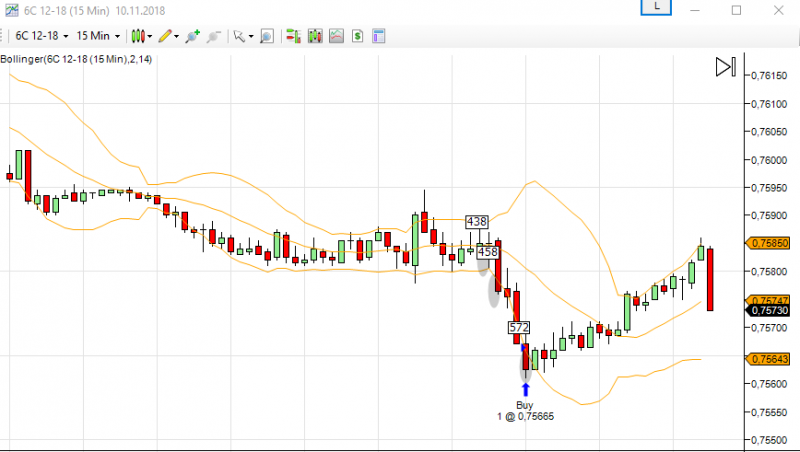The image size is (800, 452).
Task: Activate the zoom frame tool
Action: pos(267,36)
